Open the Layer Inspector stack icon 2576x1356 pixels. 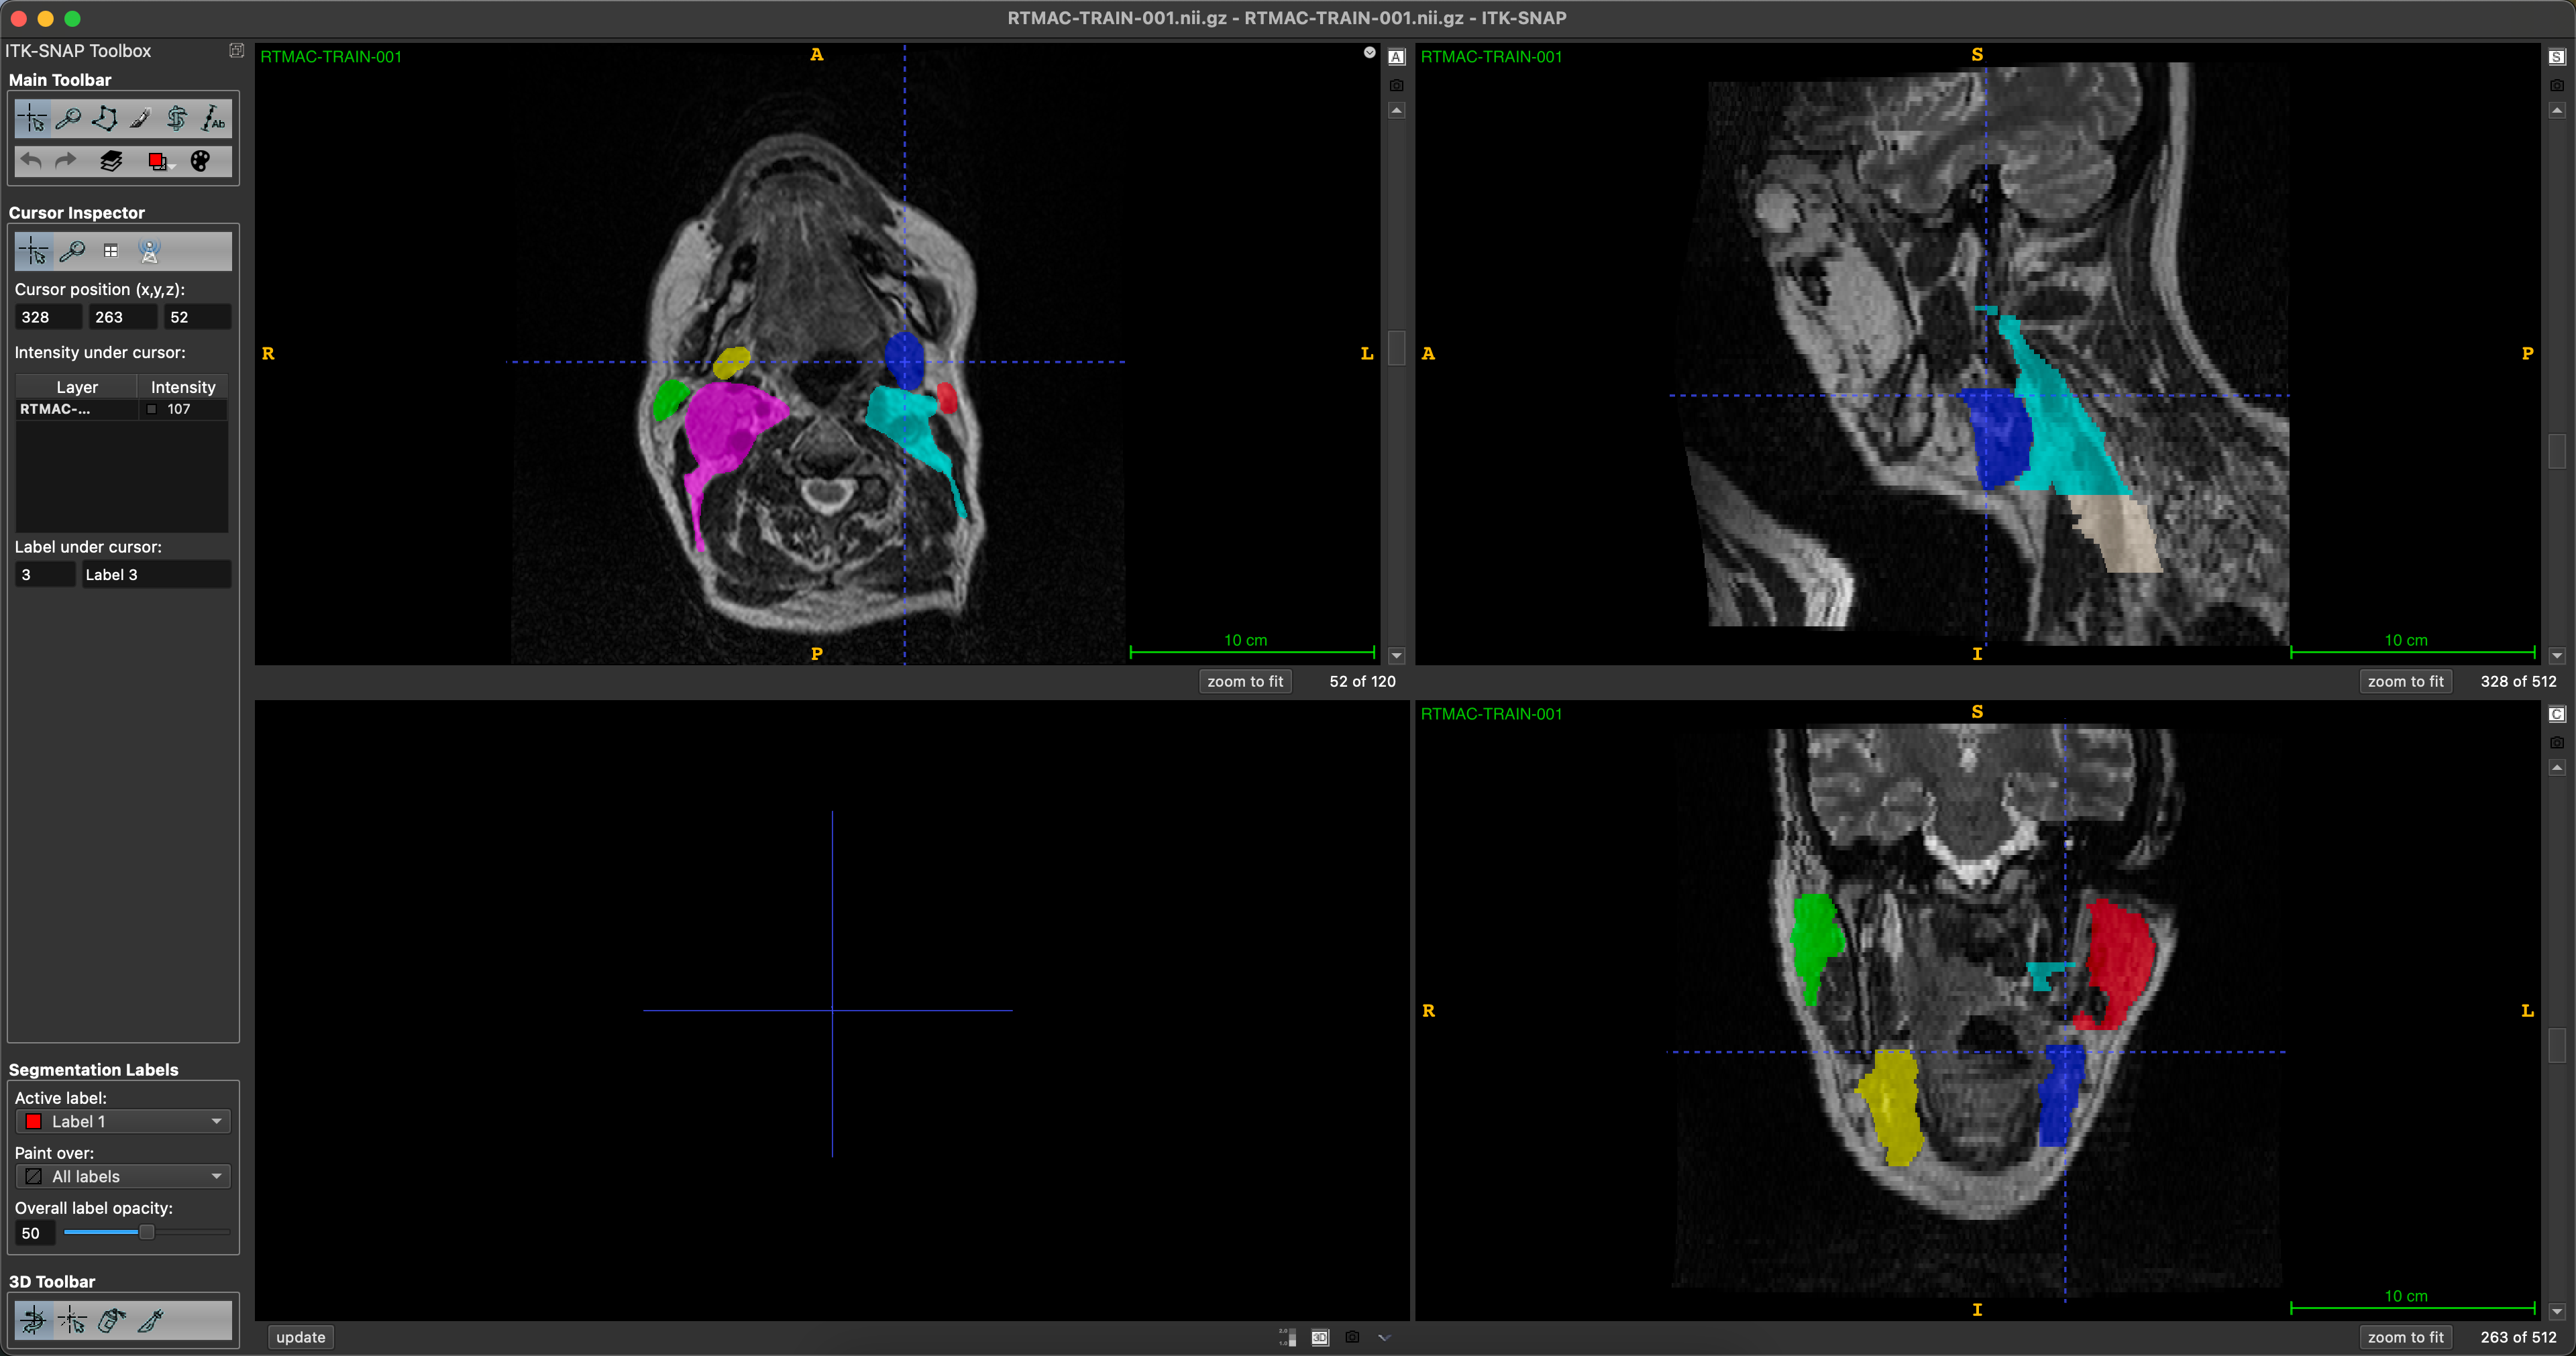[x=111, y=161]
